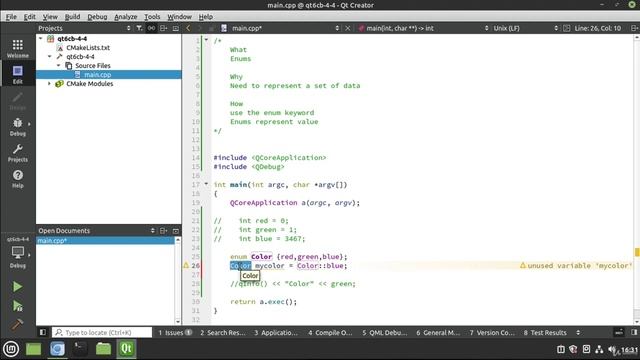Click warning icon on line 26
The width and height of the screenshot is (640, 360).
(186, 265)
